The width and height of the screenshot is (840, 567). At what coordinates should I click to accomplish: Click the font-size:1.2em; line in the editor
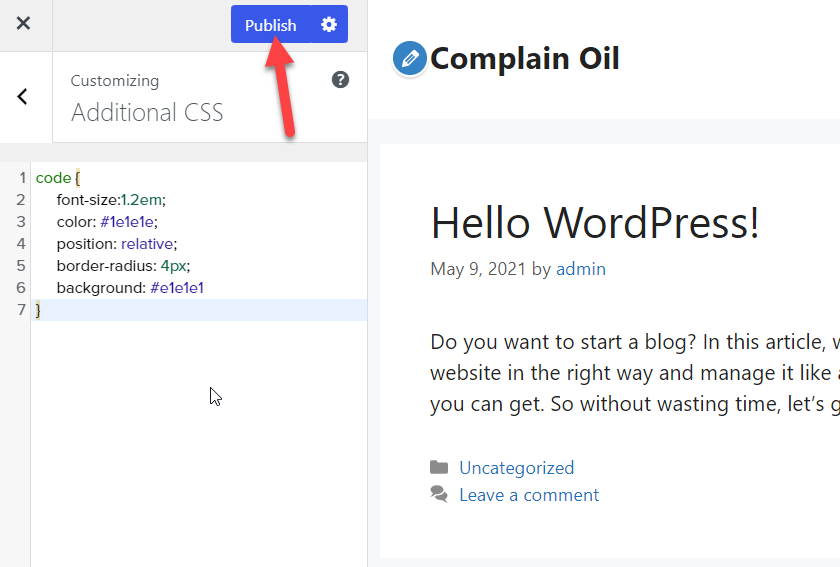[111, 200]
